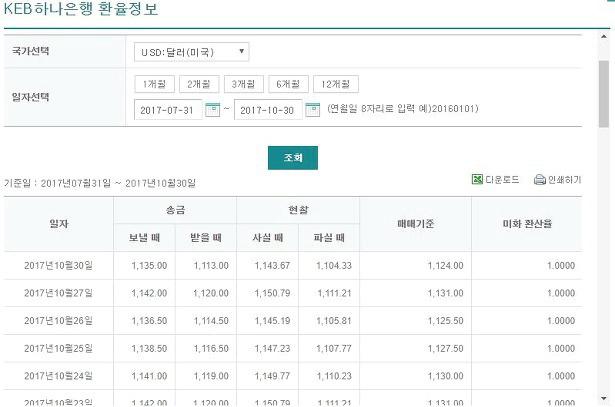Open the end date calendar picker

point(313,109)
